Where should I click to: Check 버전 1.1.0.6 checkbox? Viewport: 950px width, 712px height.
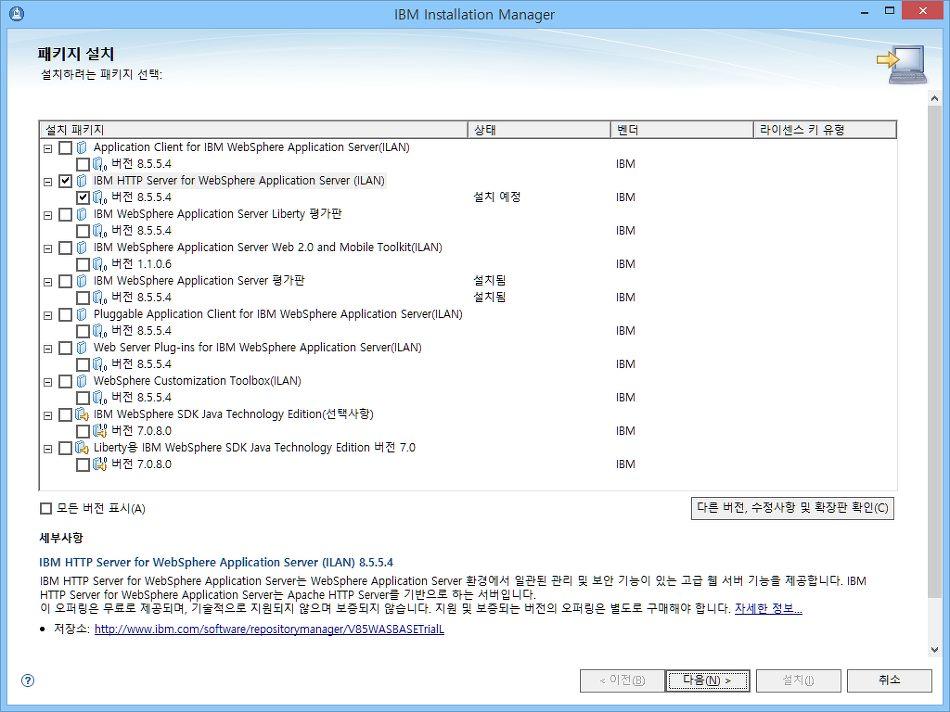[x=83, y=264]
